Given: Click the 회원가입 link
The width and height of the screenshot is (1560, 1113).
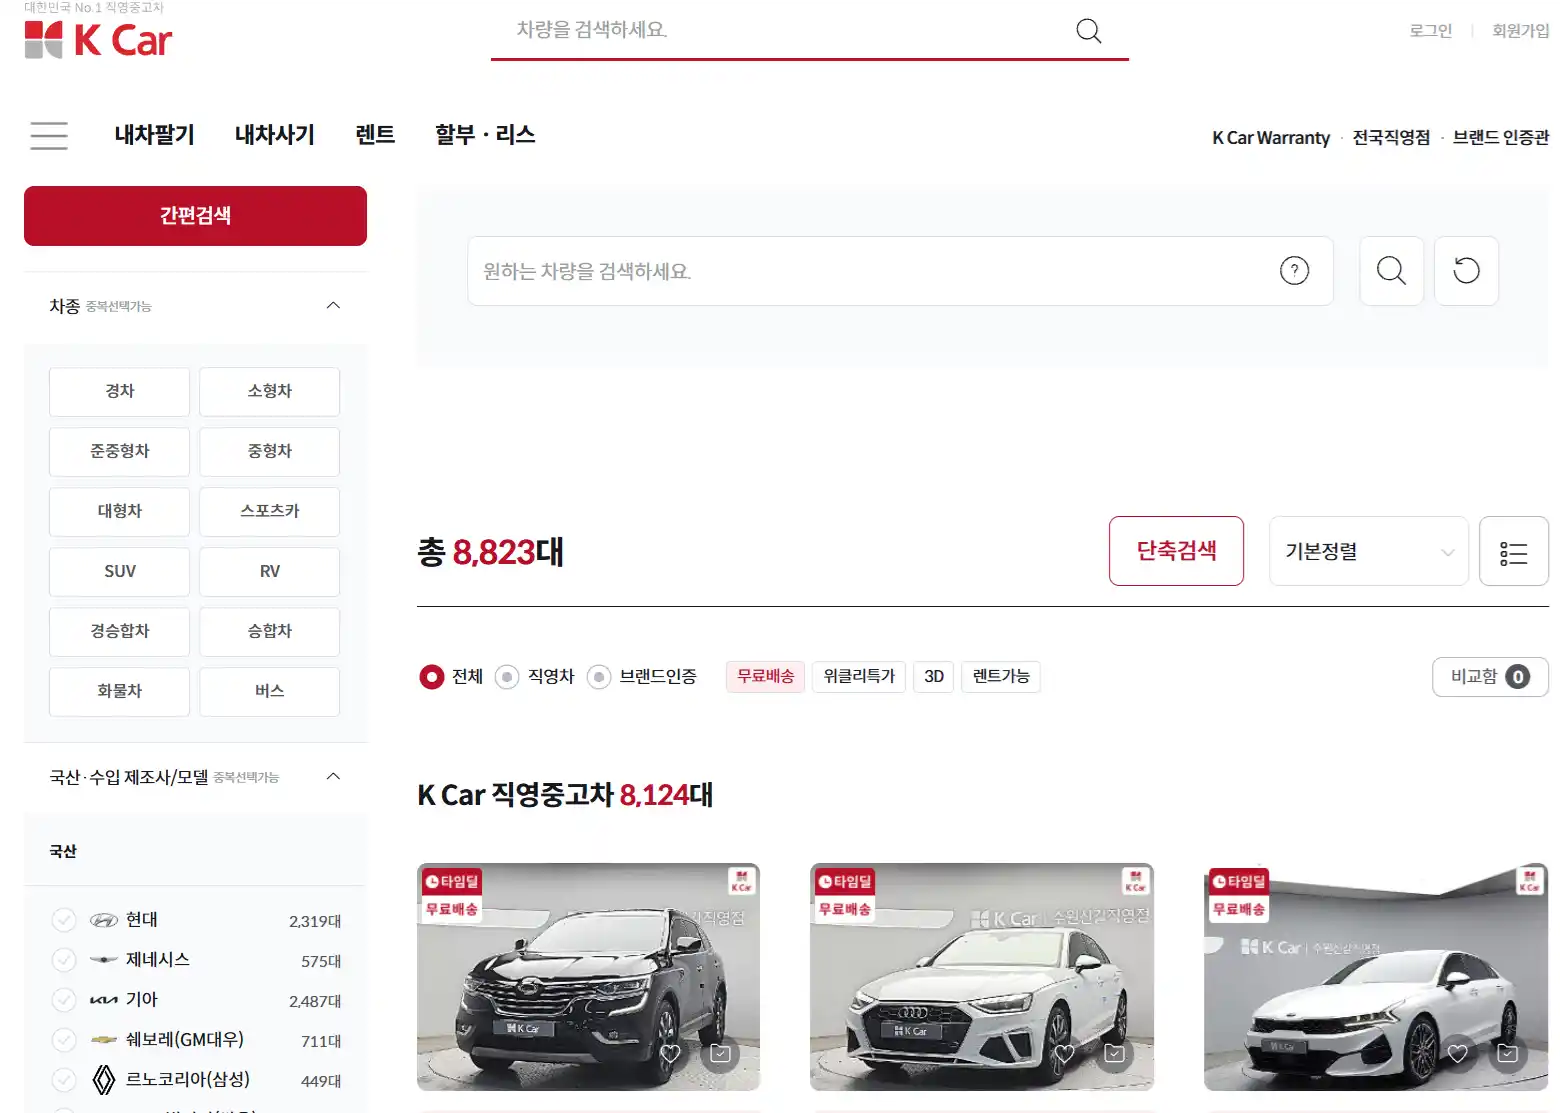Looking at the screenshot, I should [1520, 31].
